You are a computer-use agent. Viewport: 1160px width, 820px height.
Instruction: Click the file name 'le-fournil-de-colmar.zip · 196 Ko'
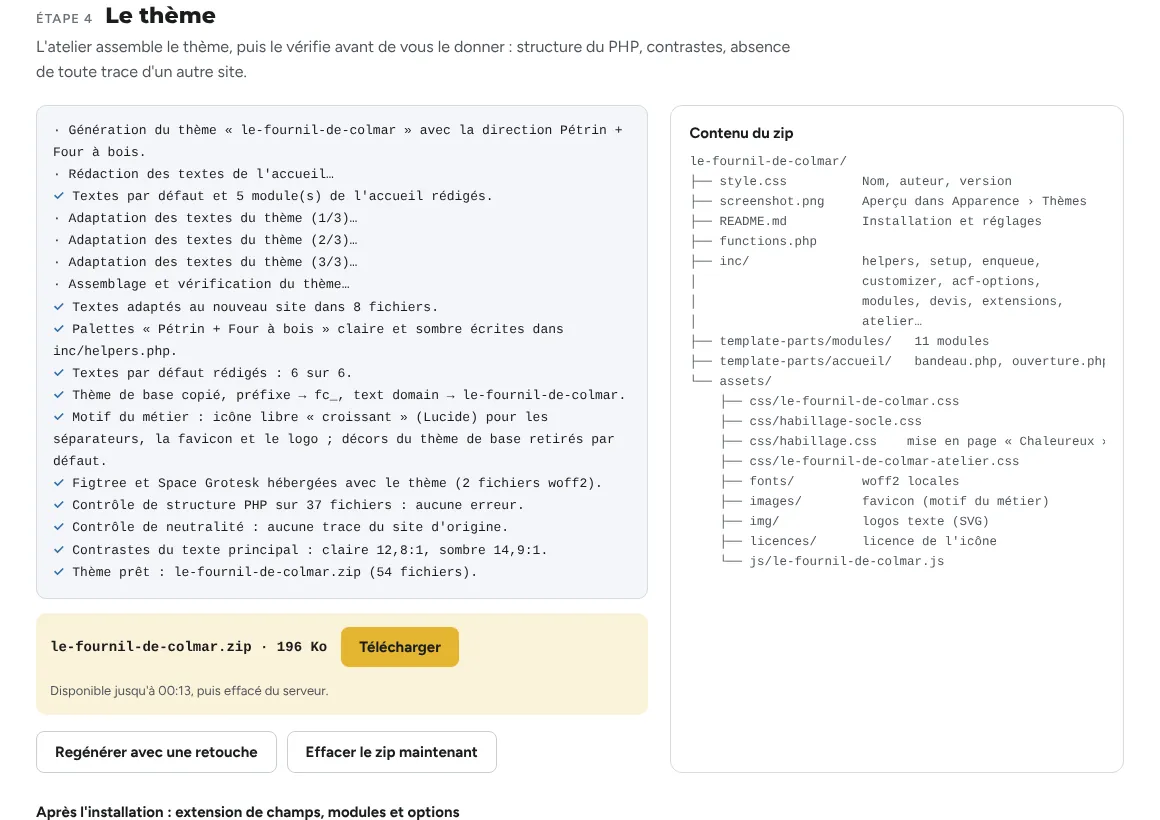[x=189, y=647]
